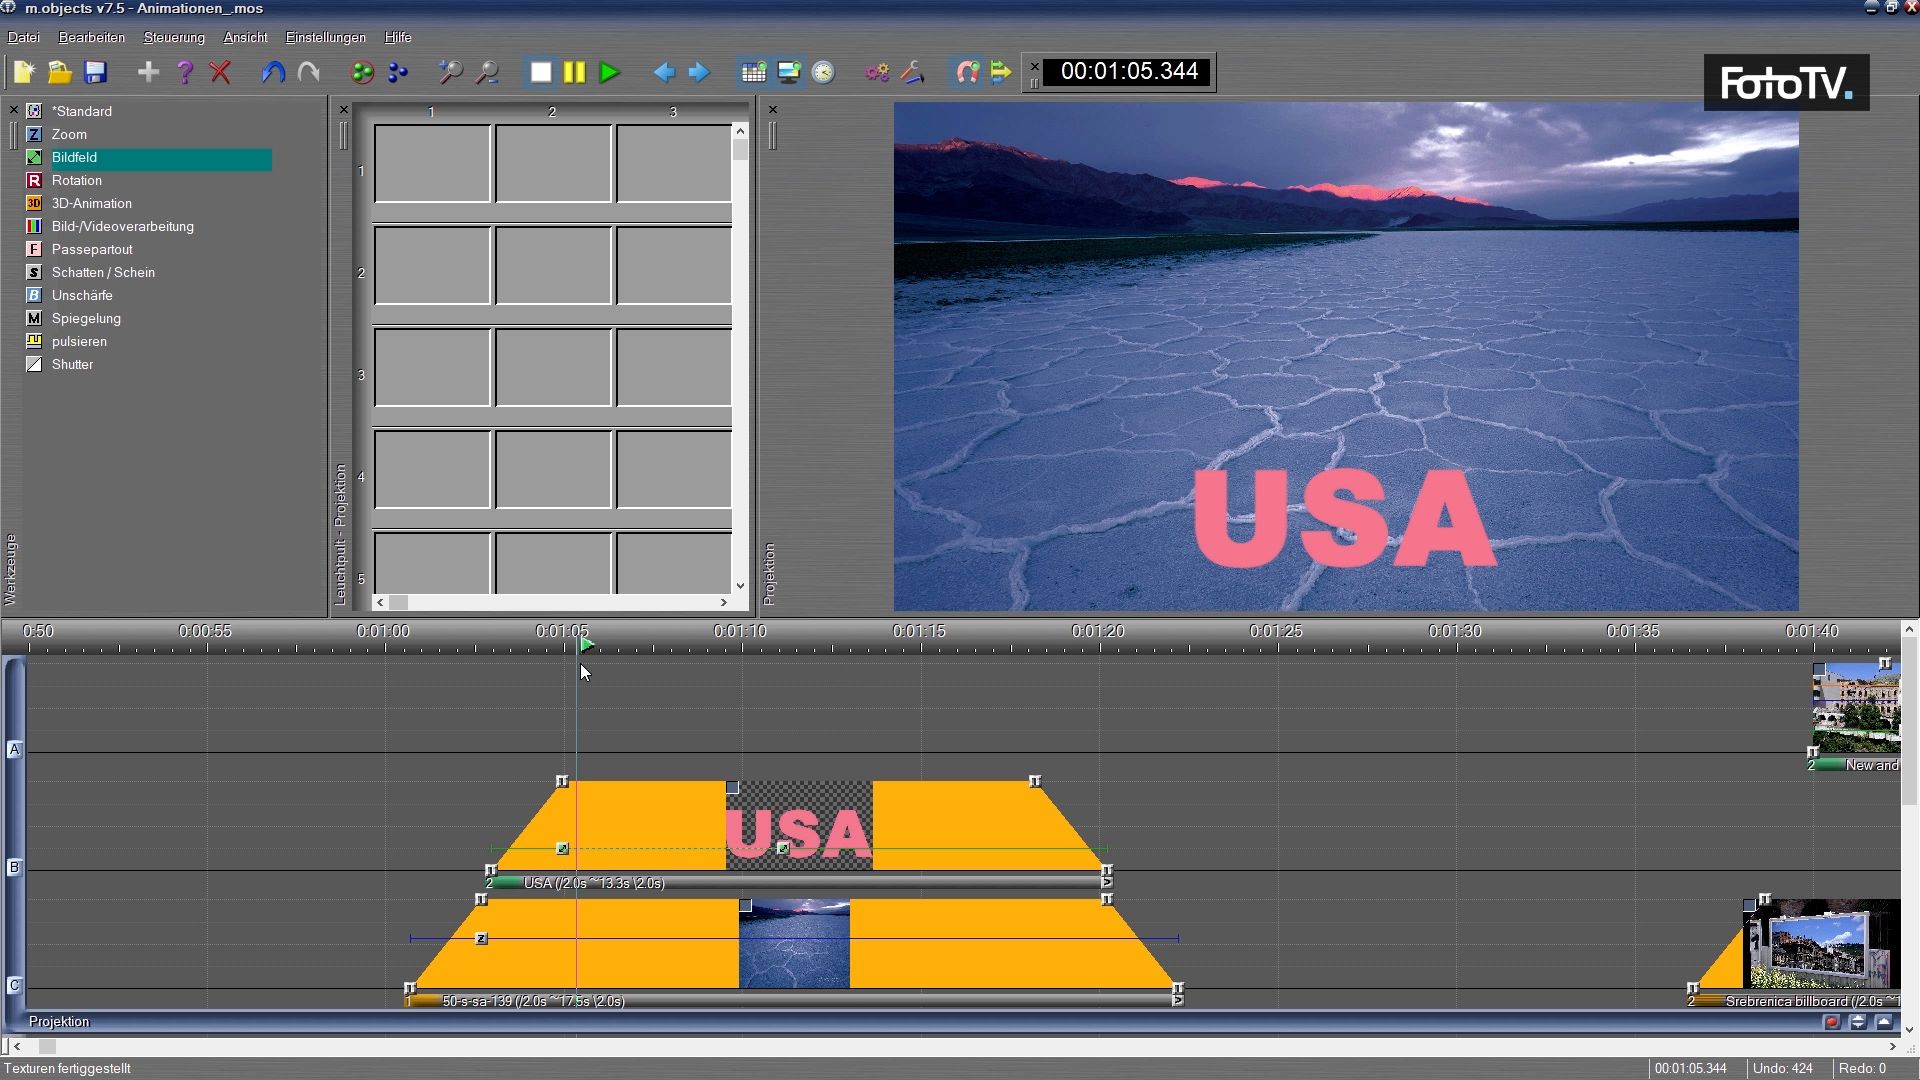Click the Play button in toolbar
Image resolution: width=1920 pixels, height=1080 pixels.
pos(609,71)
